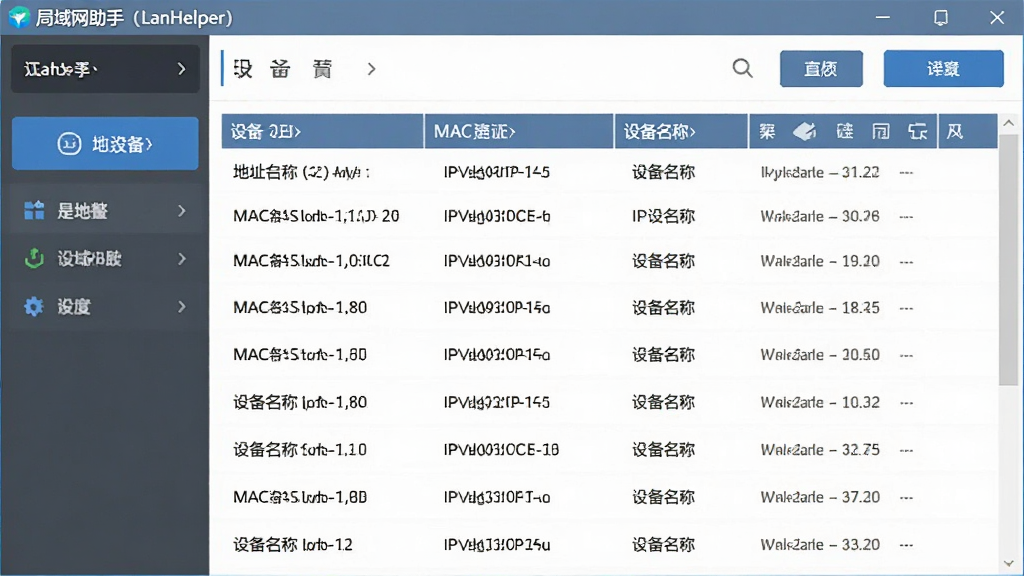The height and width of the screenshot is (576, 1024).
Task: Expand the chevron beside the green upload sidebar item
Action: (182, 259)
